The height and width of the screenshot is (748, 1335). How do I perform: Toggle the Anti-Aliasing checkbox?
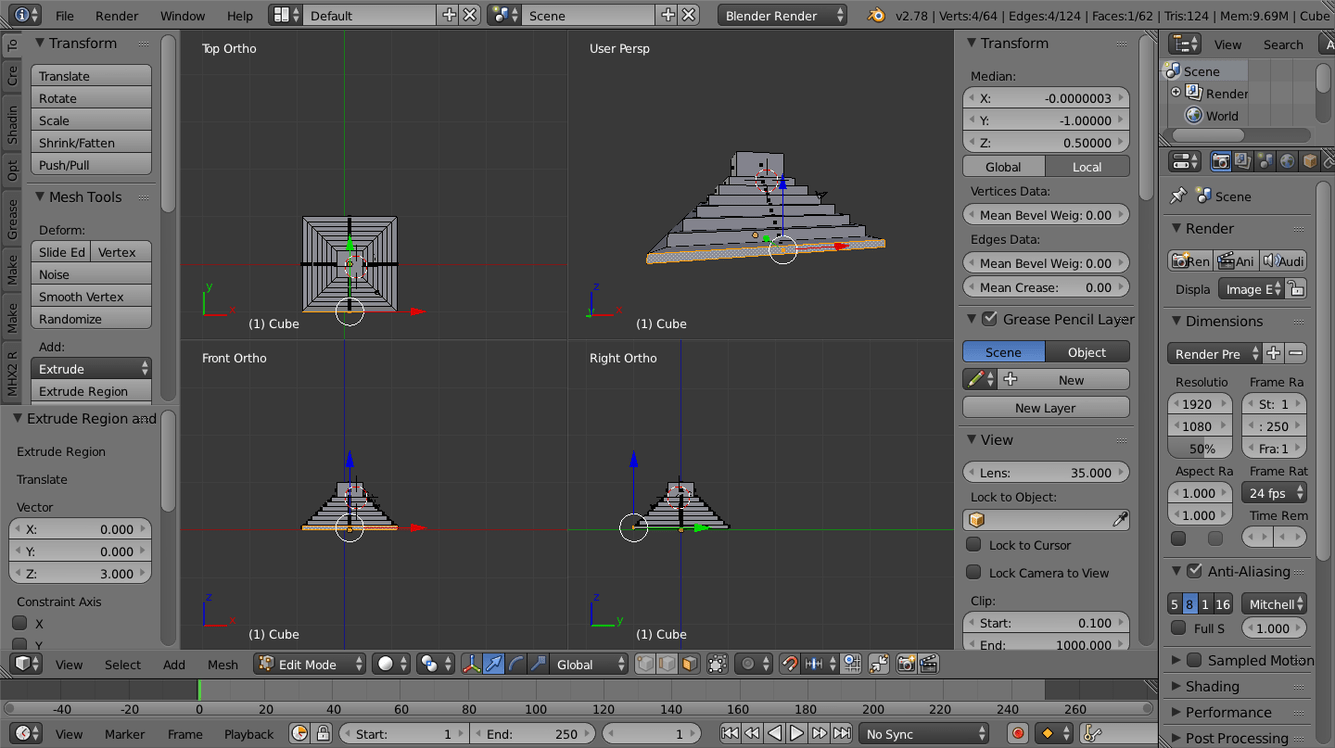click(x=1194, y=571)
